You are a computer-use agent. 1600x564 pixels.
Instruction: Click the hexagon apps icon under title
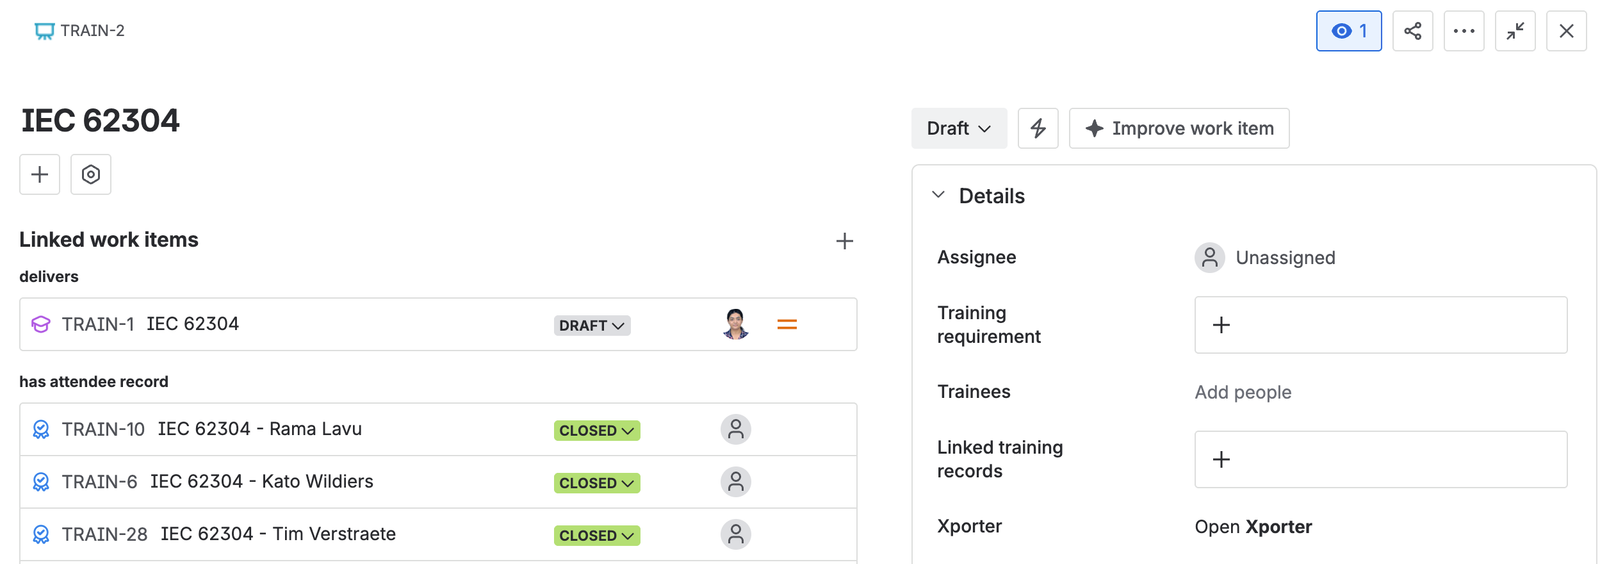click(x=91, y=174)
